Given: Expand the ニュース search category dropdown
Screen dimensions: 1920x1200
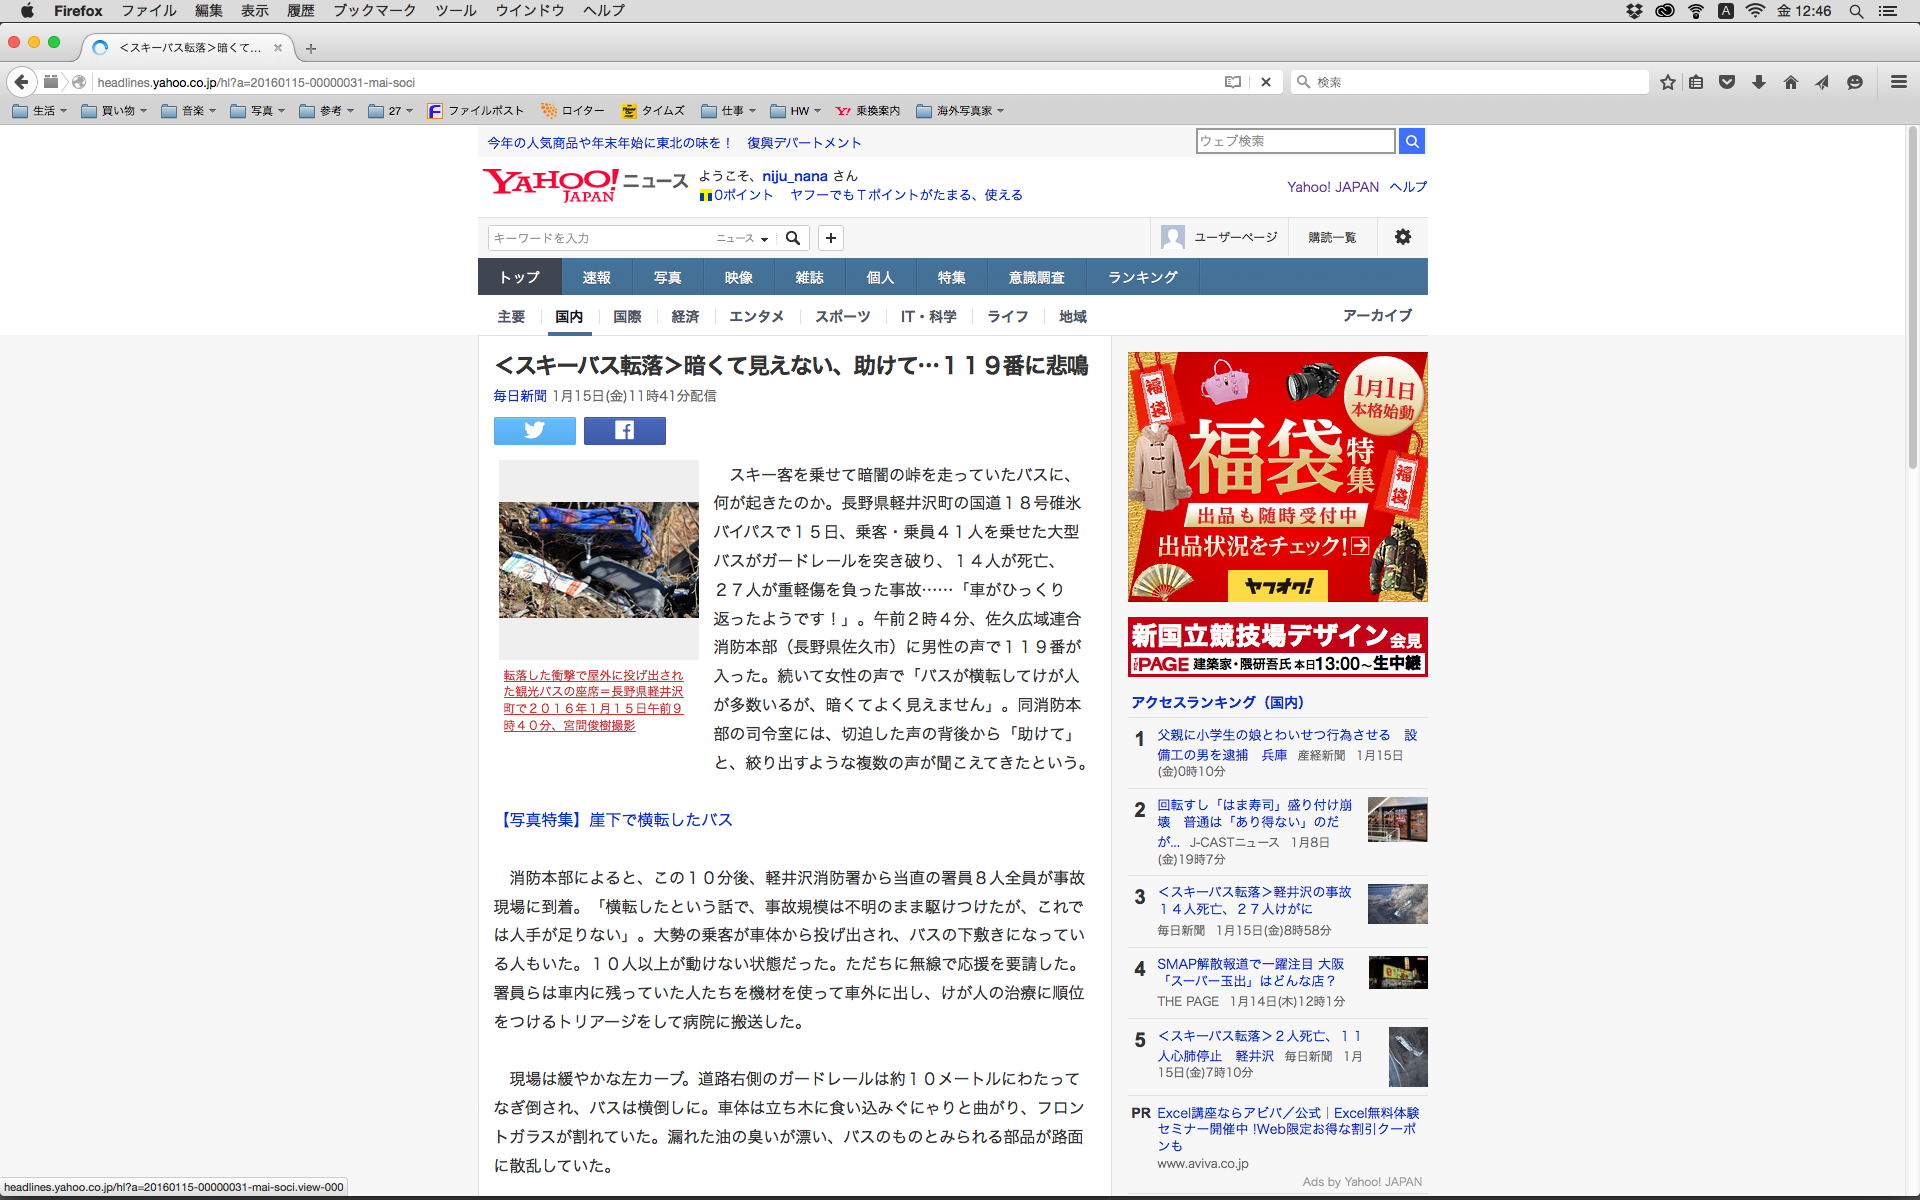Looking at the screenshot, I should (742, 238).
